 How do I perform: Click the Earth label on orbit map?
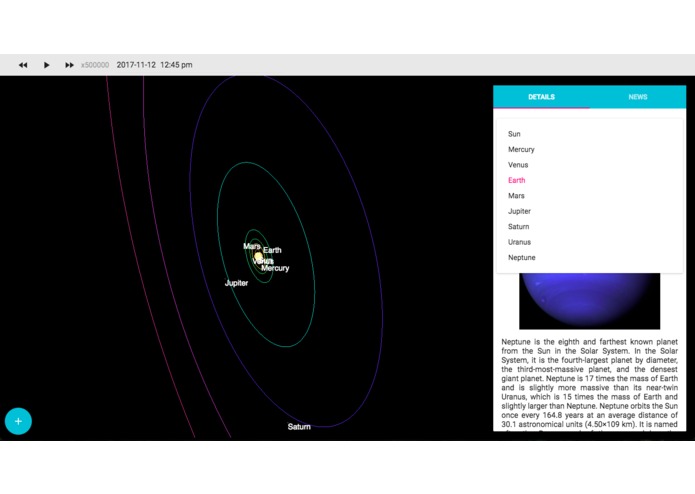(x=272, y=250)
